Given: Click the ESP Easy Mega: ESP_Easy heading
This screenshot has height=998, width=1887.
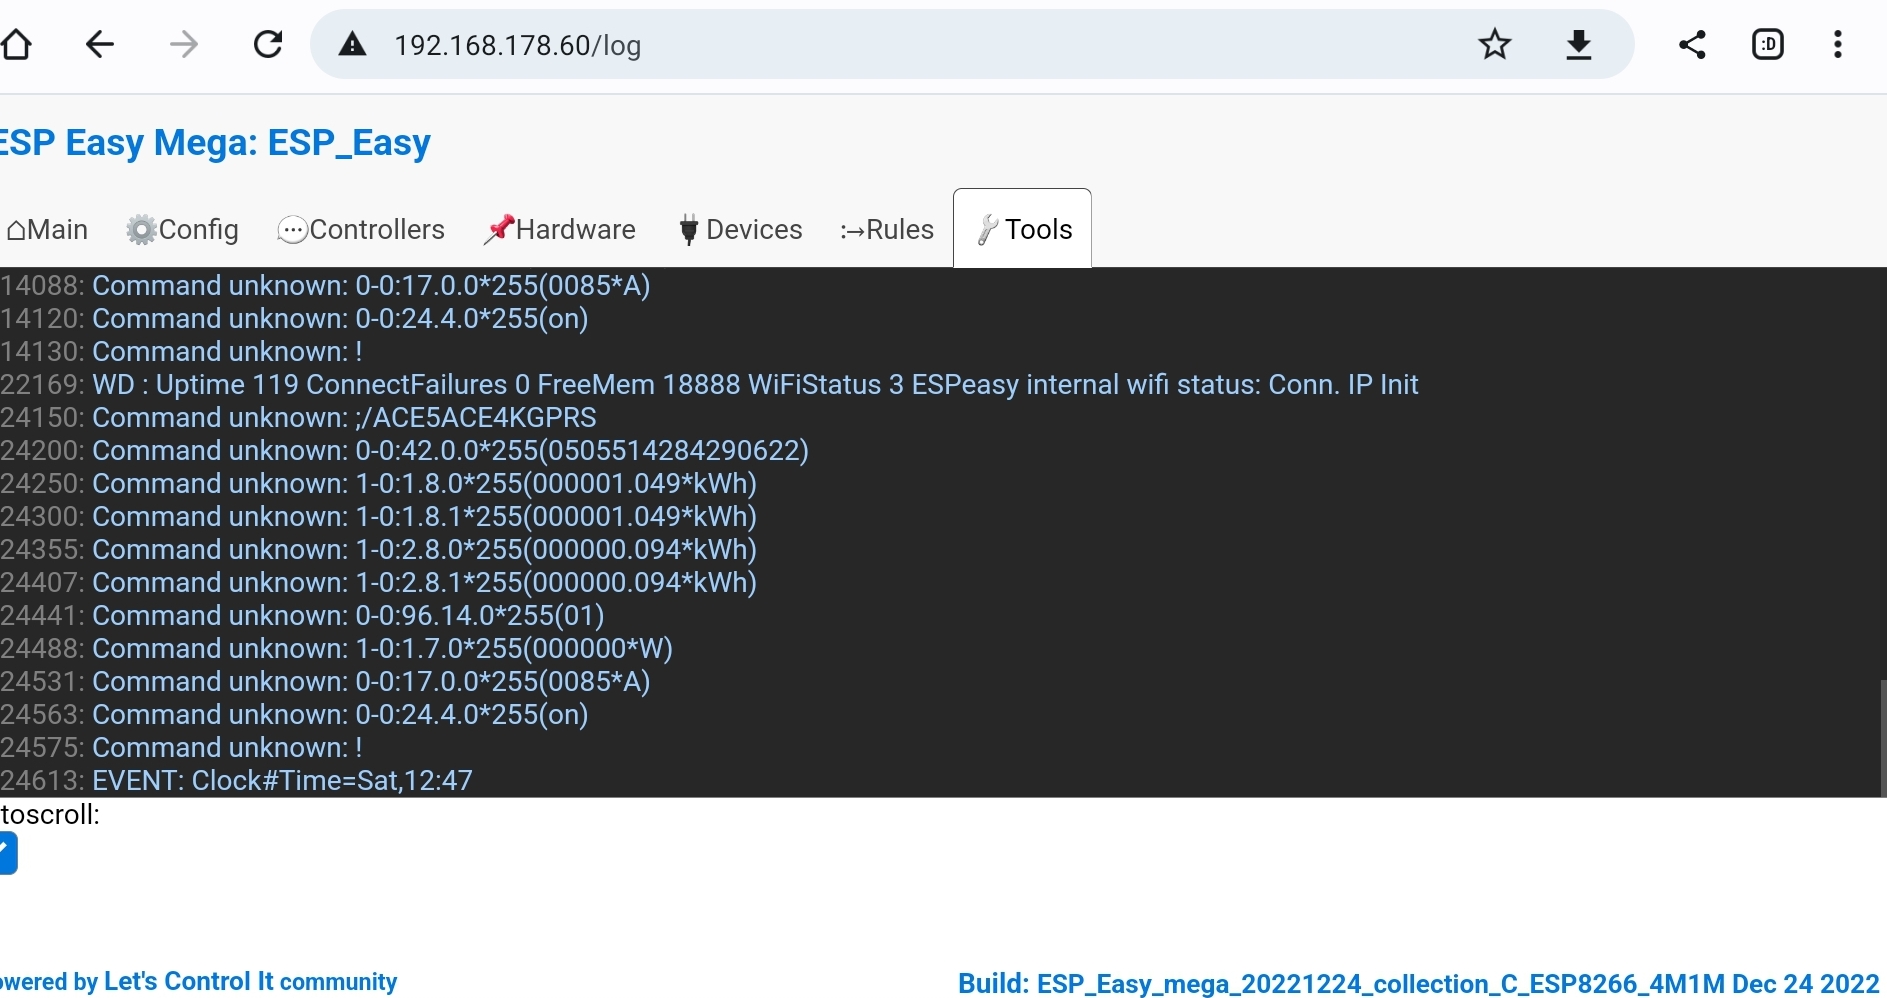Looking at the screenshot, I should click(215, 143).
